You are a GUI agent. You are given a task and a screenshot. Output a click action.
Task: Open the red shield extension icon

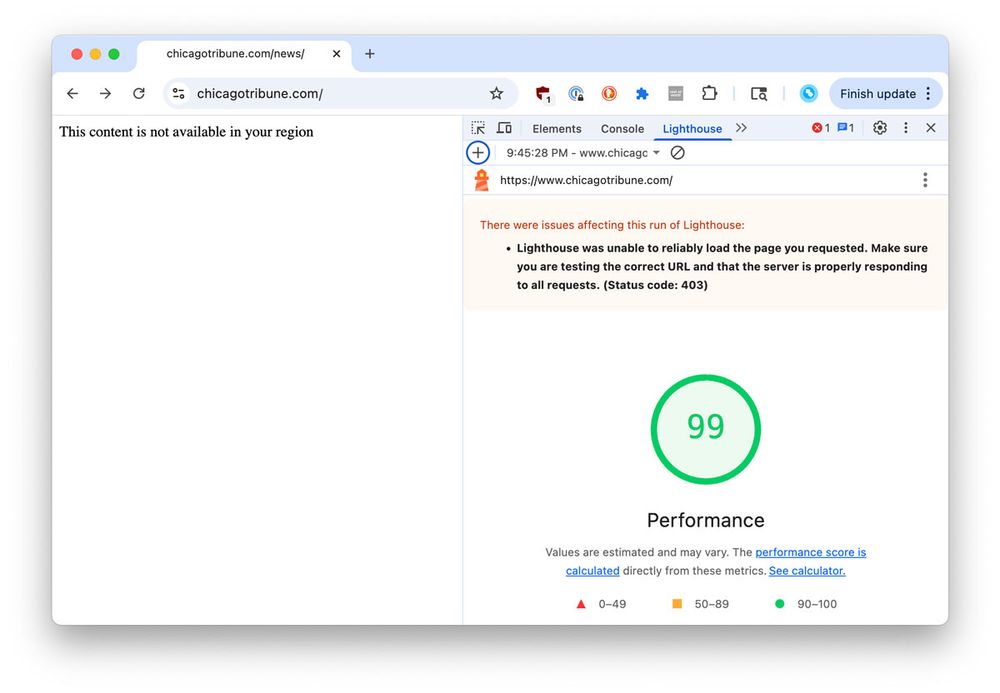(543, 94)
